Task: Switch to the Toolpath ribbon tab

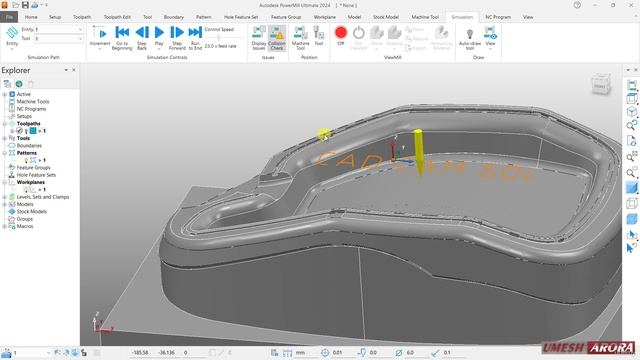Action: pos(82,17)
